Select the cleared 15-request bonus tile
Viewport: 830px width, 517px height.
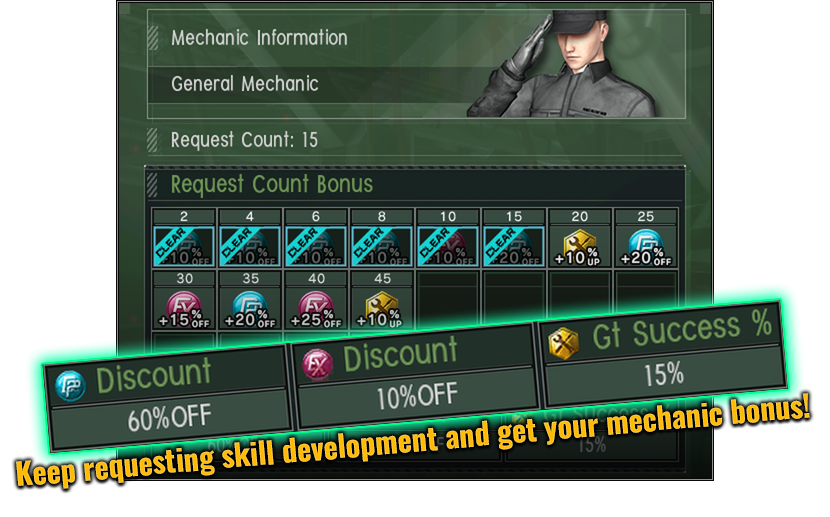click(x=513, y=247)
